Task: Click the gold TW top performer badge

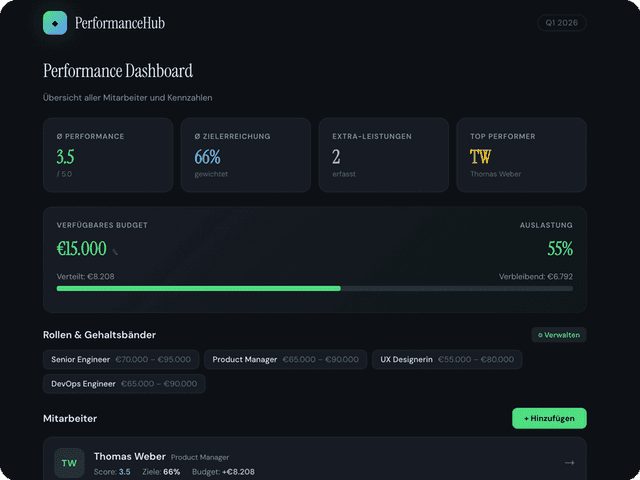Action: click(x=480, y=157)
